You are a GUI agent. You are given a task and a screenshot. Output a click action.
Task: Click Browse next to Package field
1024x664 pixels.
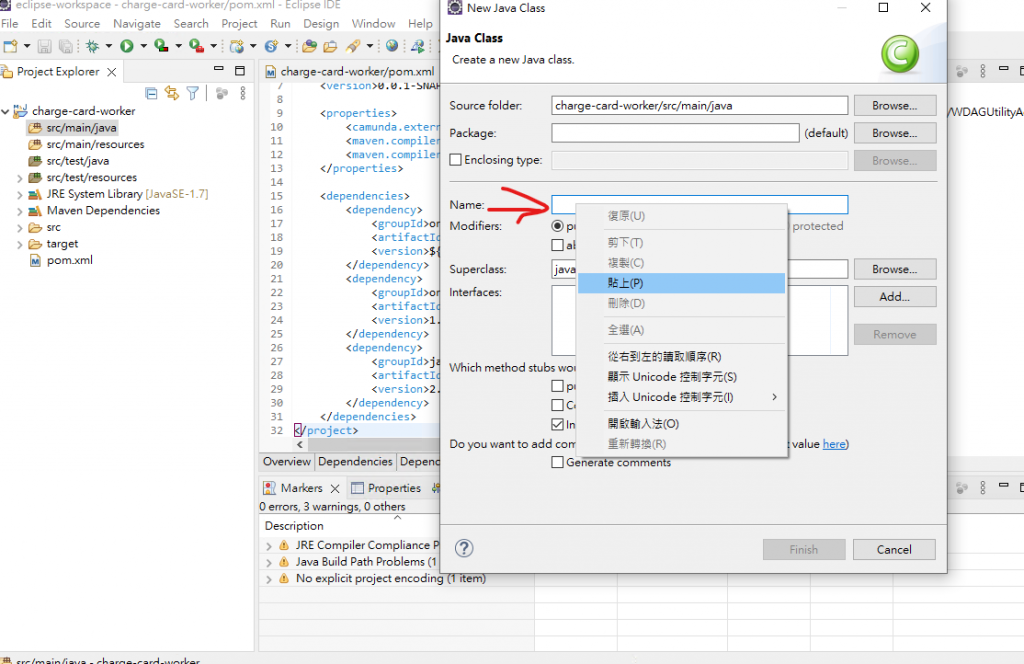[x=895, y=133]
